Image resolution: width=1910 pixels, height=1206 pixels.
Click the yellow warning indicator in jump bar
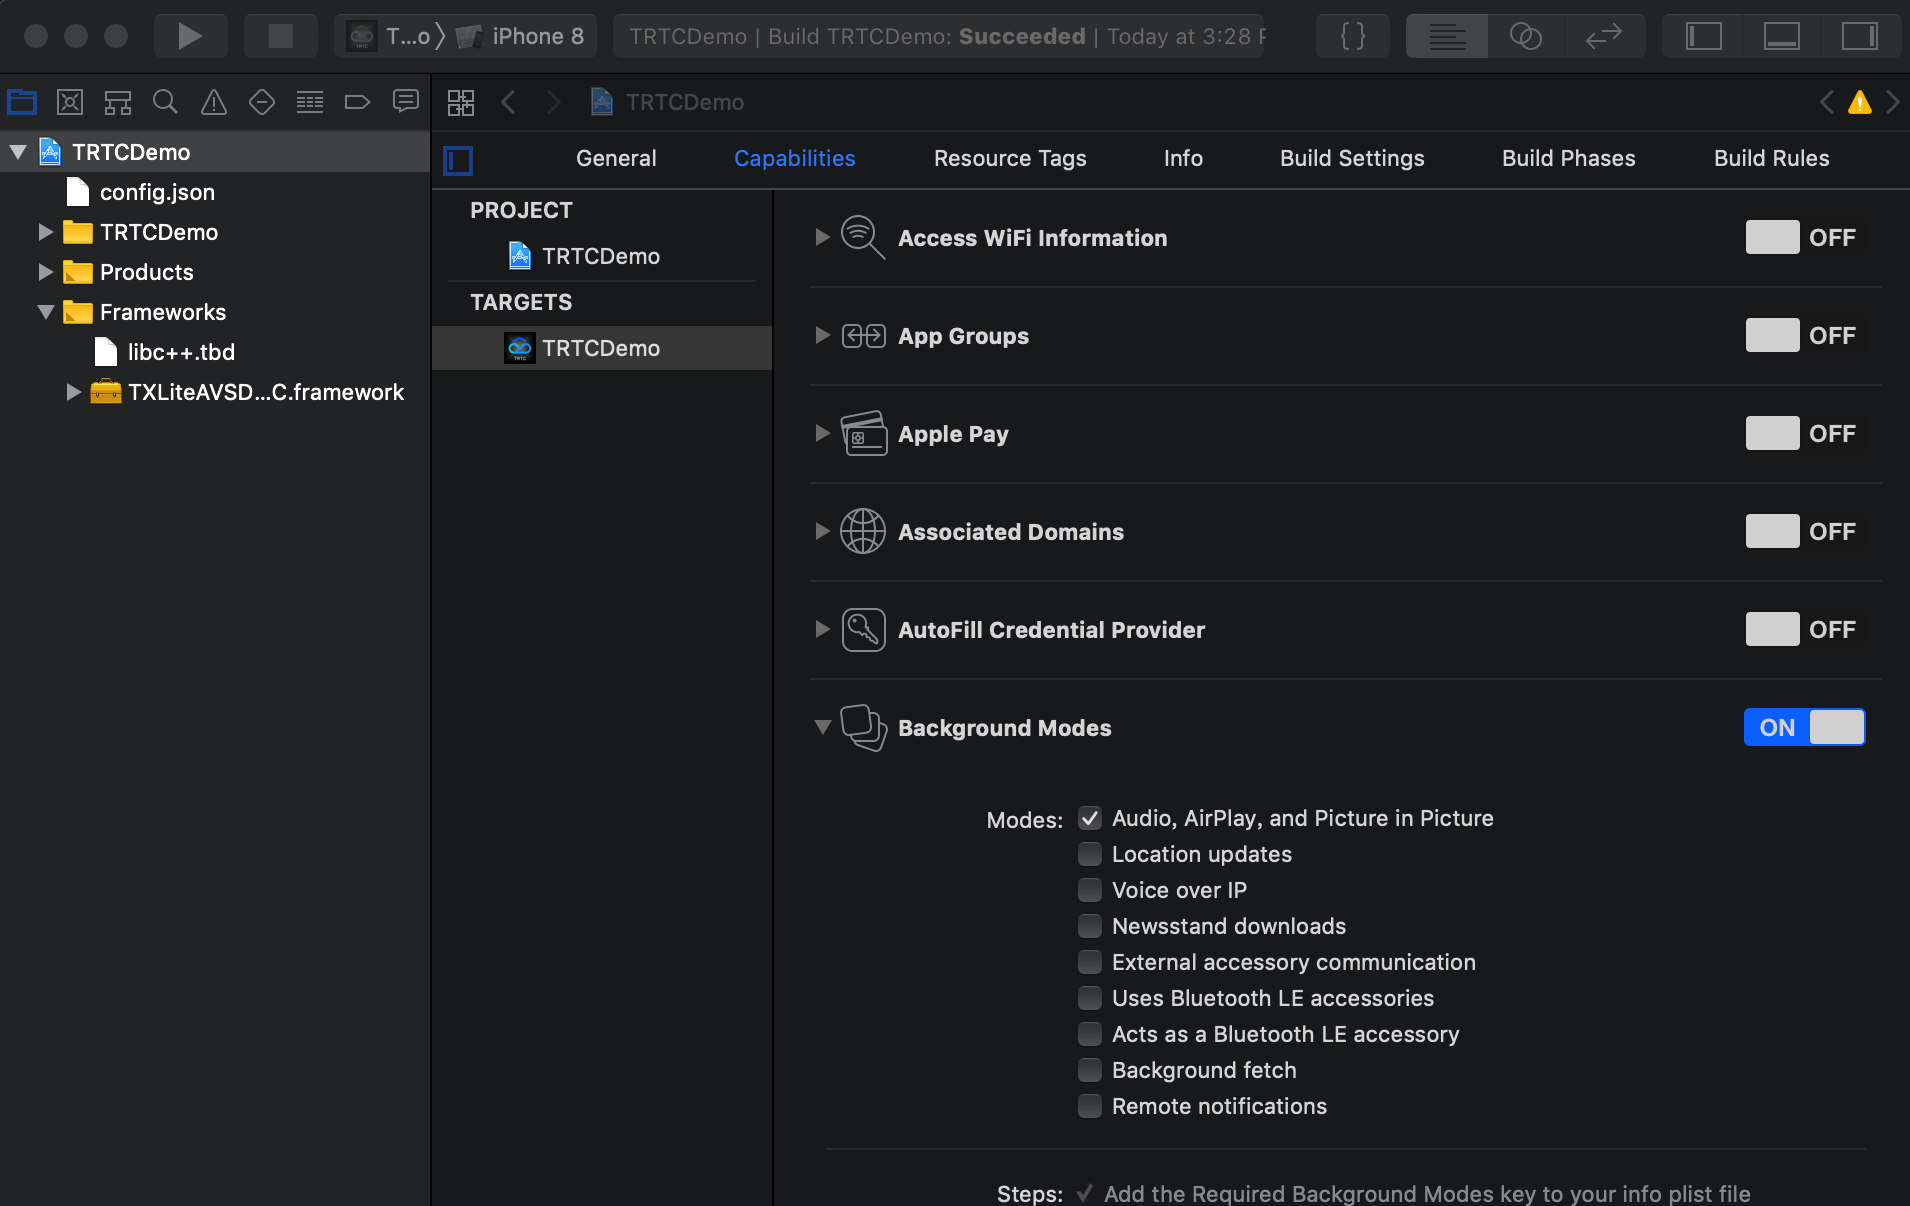pyautogui.click(x=1859, y=102)
